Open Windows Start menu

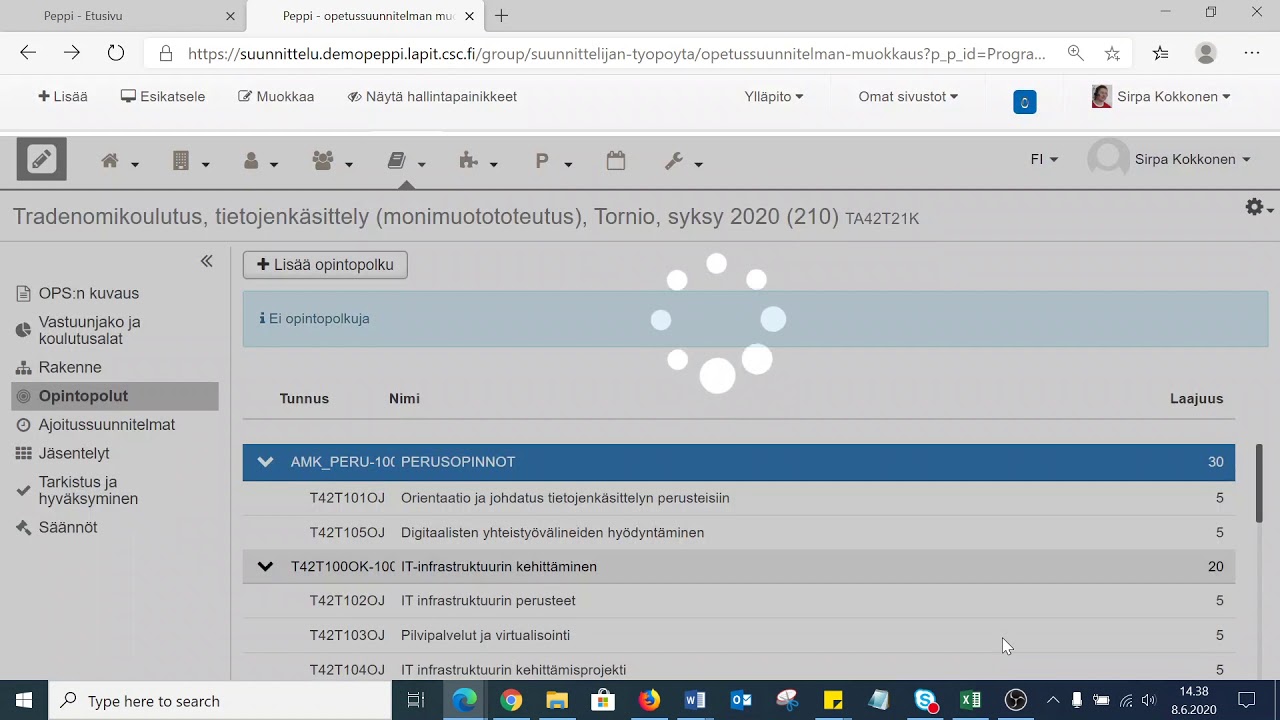coord(24,701)
